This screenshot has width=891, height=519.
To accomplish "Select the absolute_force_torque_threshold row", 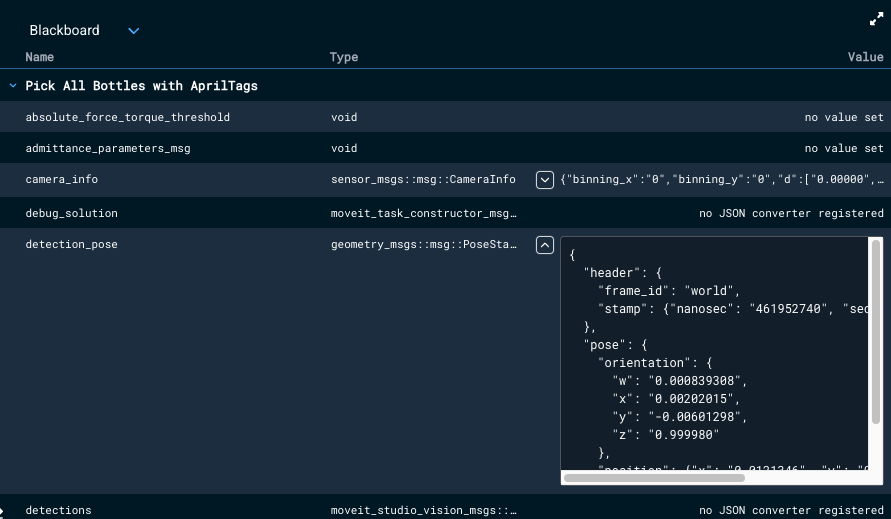I will 128,117.
